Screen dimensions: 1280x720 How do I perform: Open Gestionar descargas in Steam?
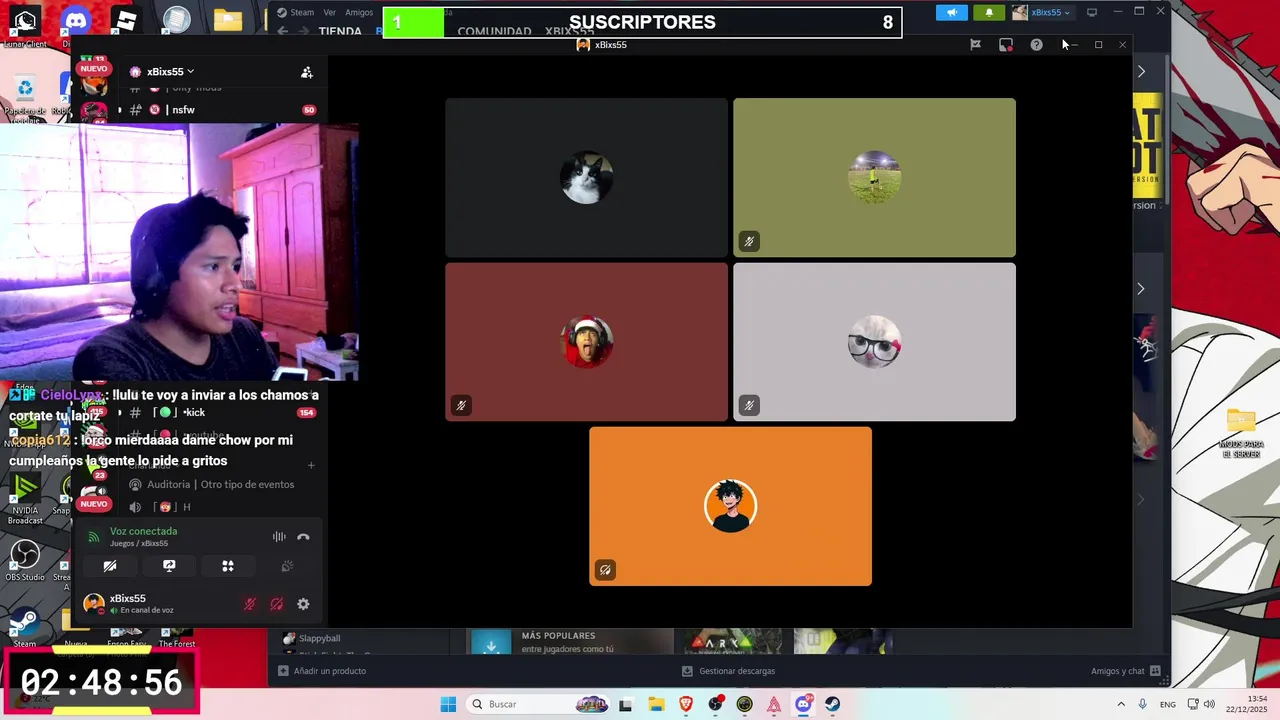point(728,671)
